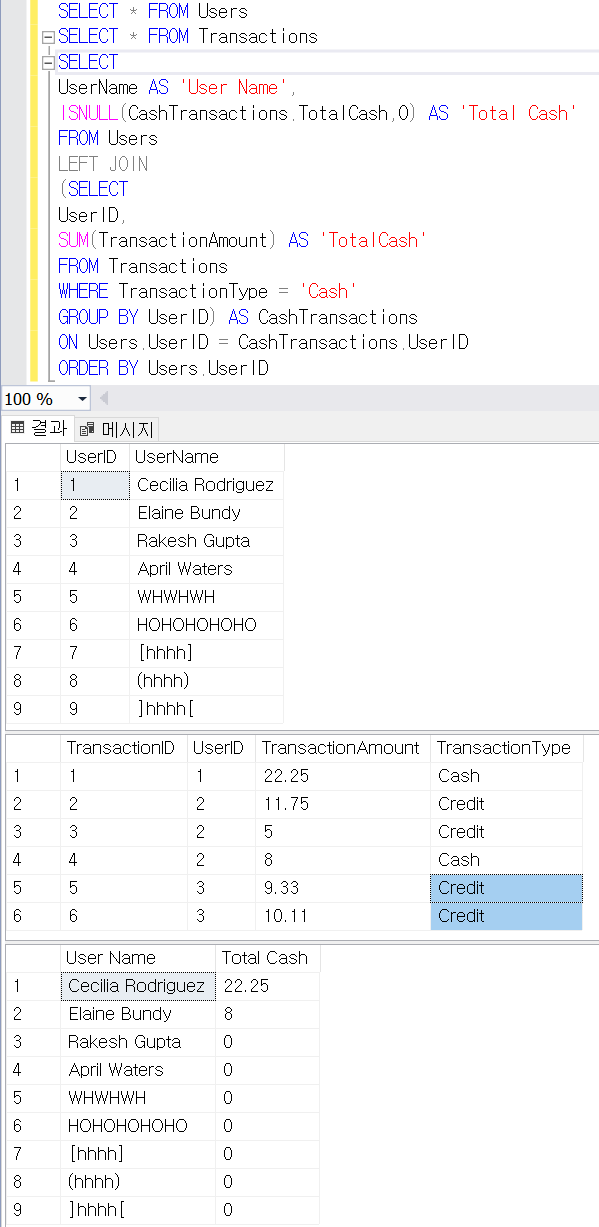This screenshot has height=1227, width=599.
Task: Select April Waters in the UserName column
Action: [x=207, y=569]
